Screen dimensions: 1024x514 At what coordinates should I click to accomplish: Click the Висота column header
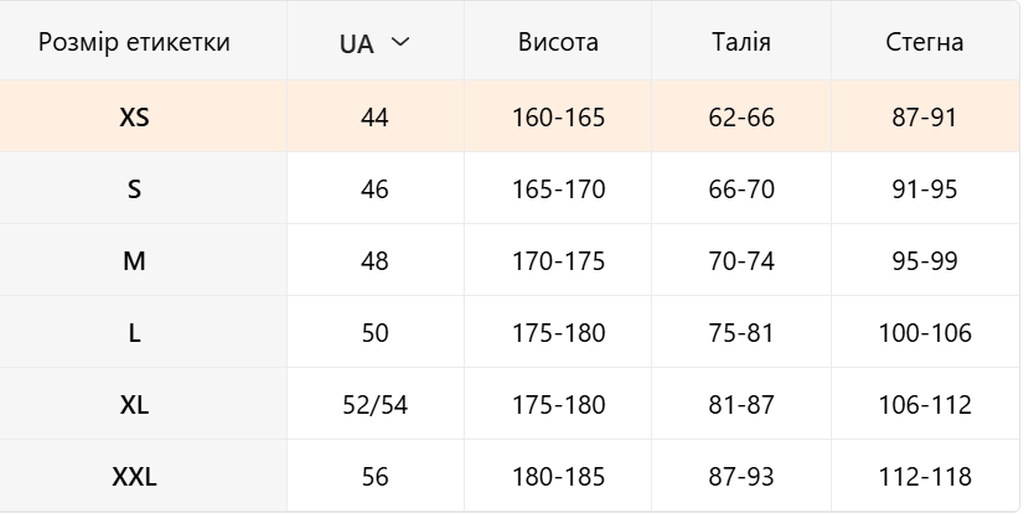coord(558,41)
